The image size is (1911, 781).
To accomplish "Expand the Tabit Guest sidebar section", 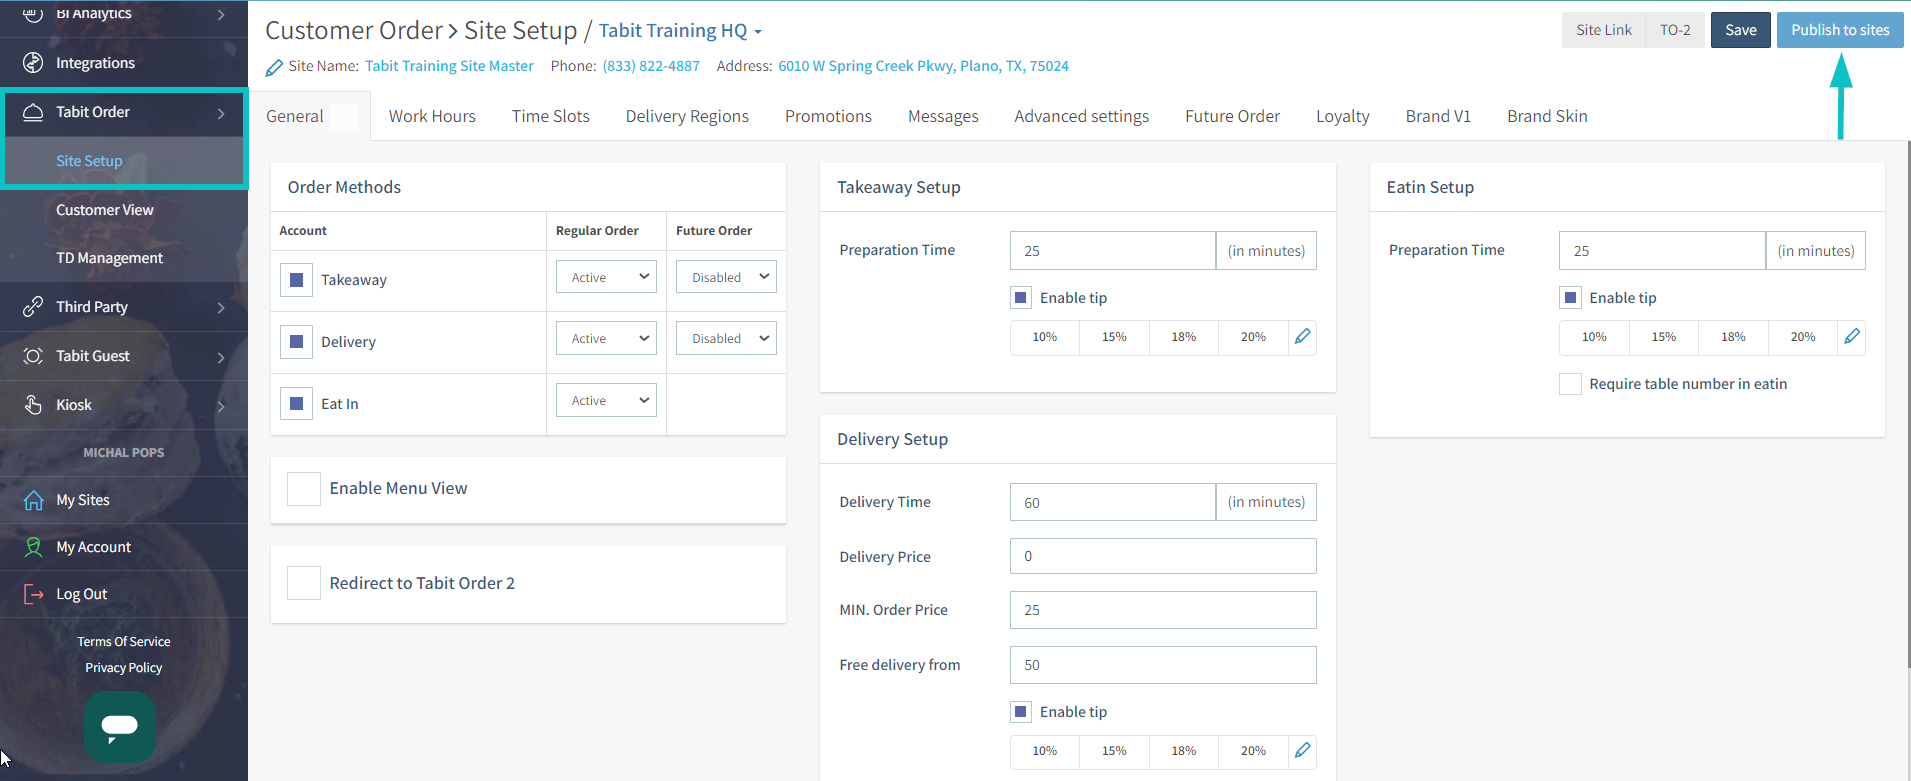I will click(x=221, y=357).
